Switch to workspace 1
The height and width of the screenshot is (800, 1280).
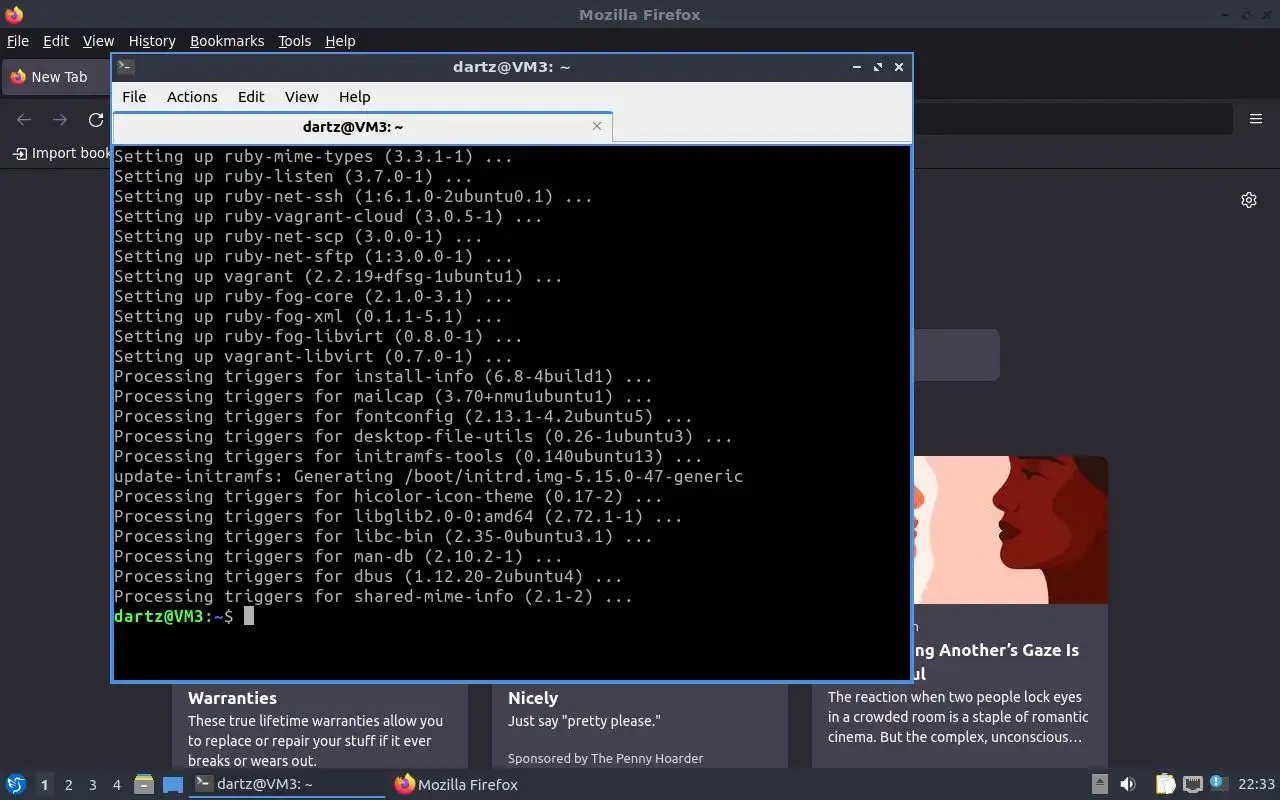[44, 785]
